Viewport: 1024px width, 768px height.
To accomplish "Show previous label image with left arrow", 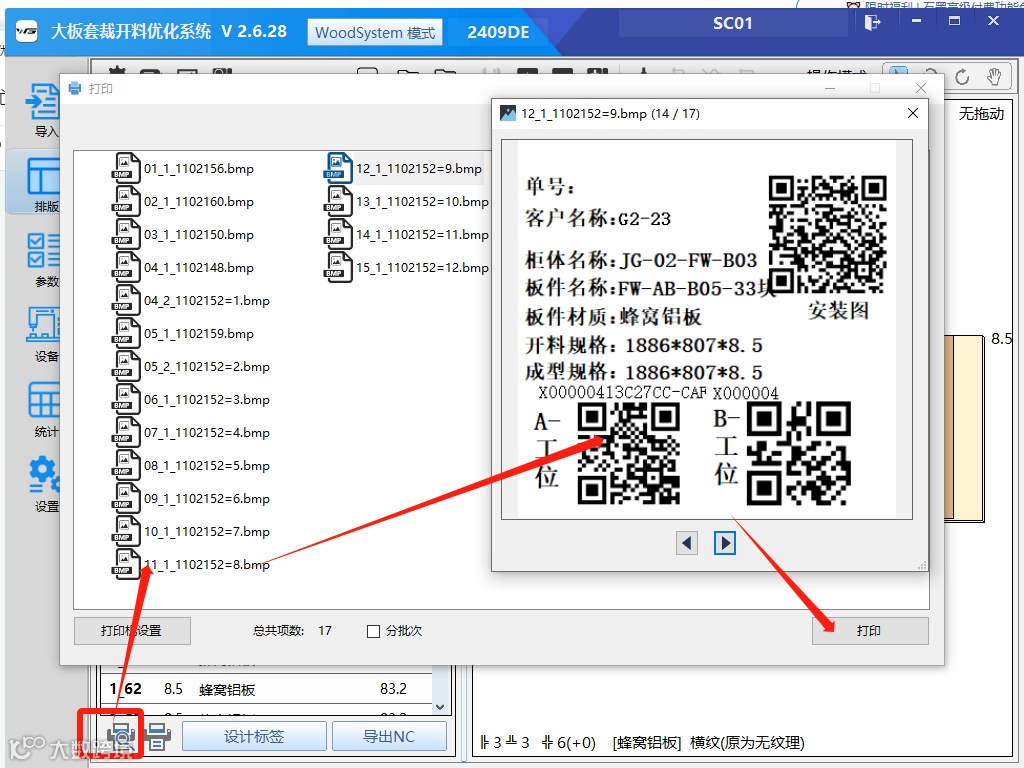I will coord(686,543).
